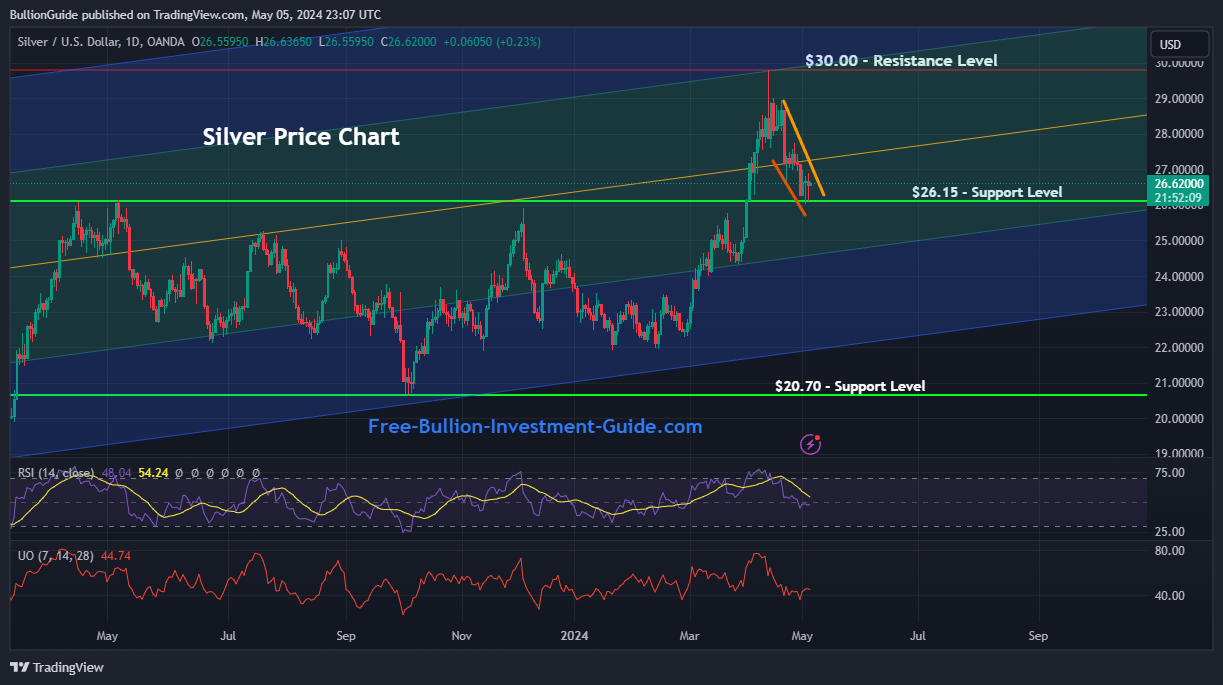Click the 29.00000 price axis label
1223x685 pixels.
1178,99
